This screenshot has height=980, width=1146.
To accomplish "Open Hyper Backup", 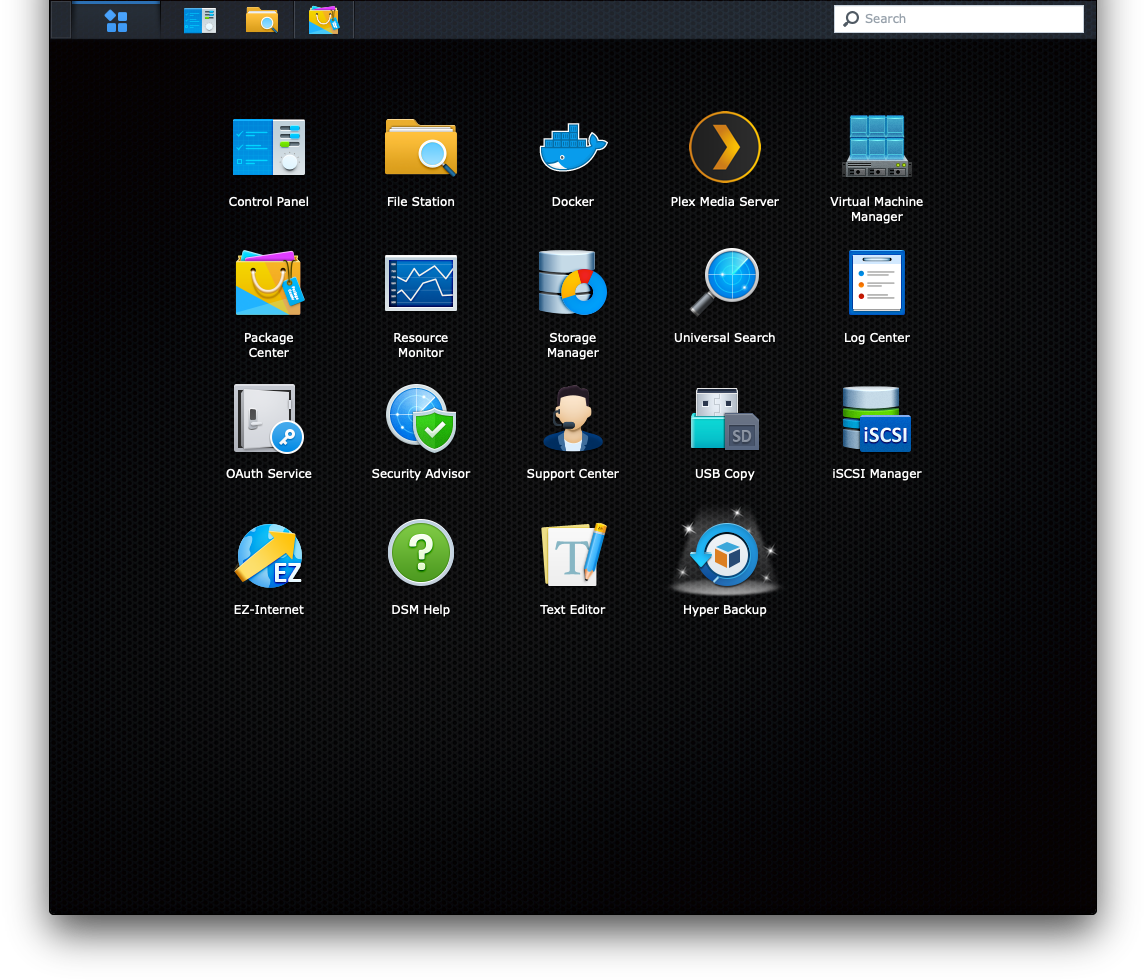I will pyautogui.click(x=724, y=555).
